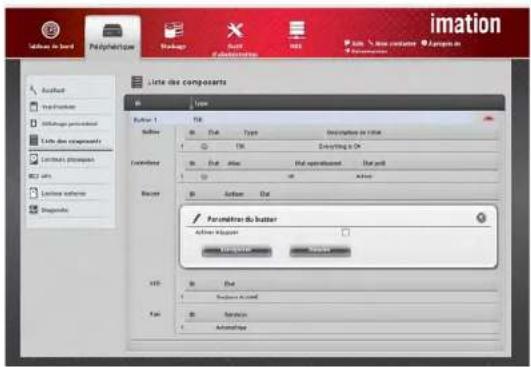Open the sidebar entry with calendar icon

(70, 107)
